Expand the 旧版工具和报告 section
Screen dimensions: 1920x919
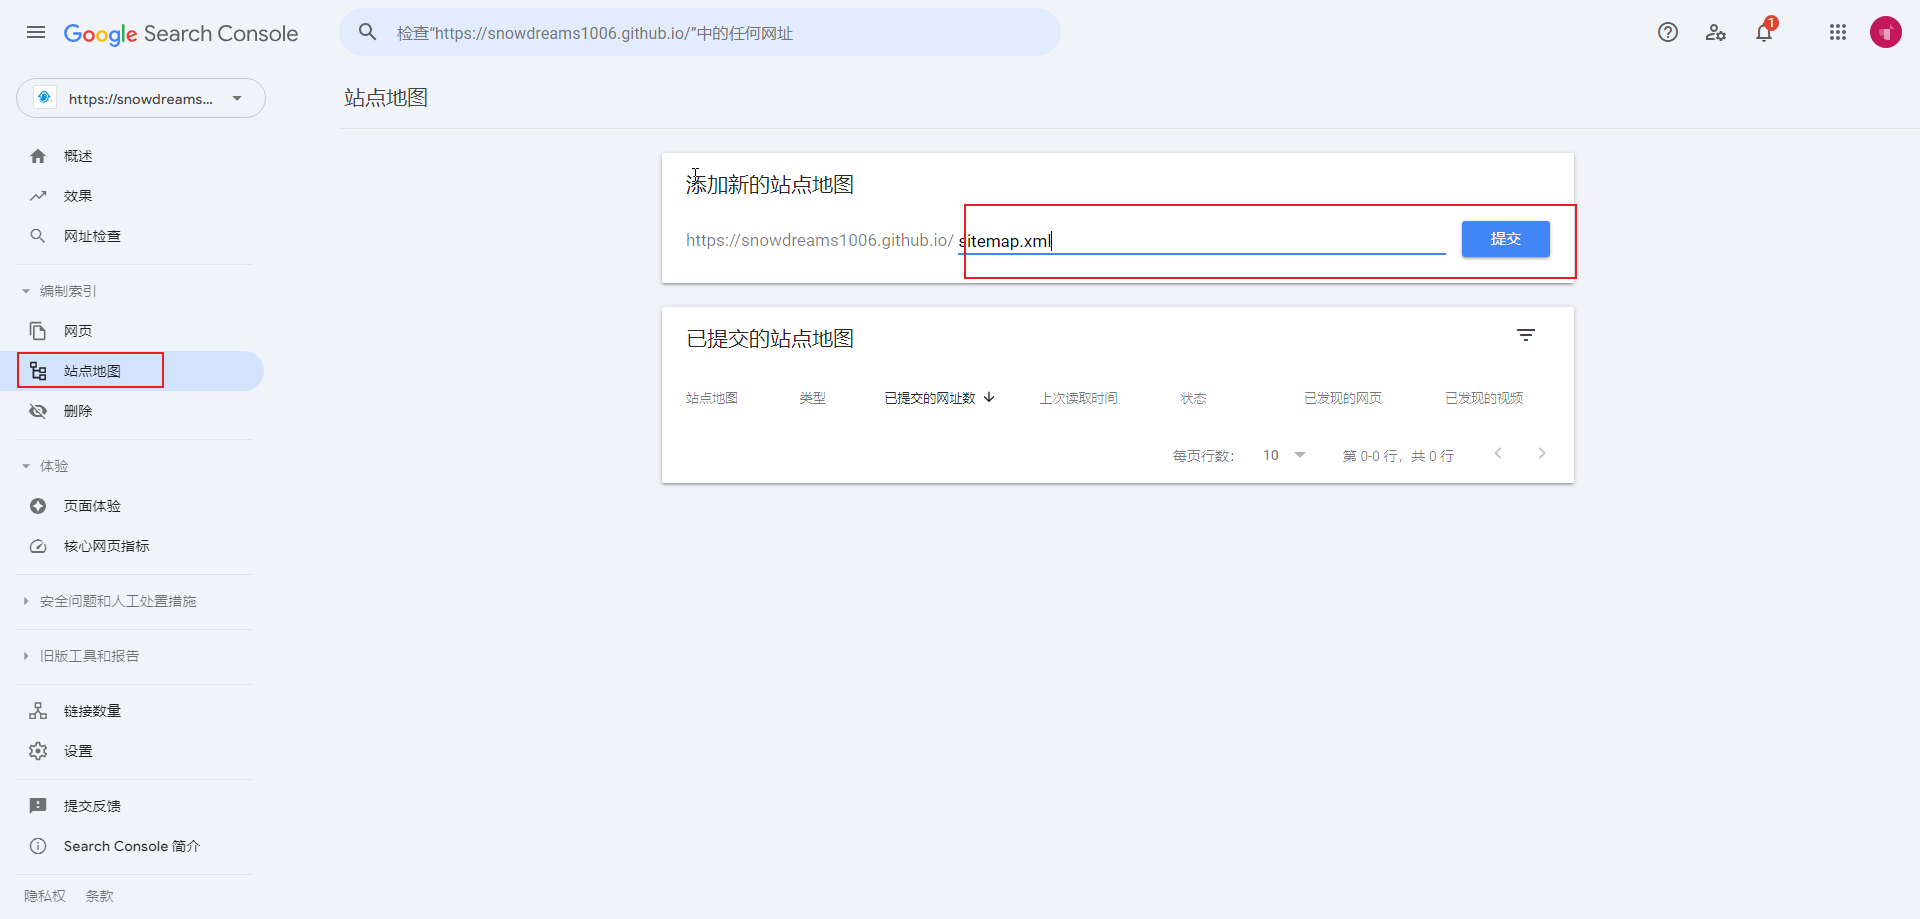coord(82,656)
